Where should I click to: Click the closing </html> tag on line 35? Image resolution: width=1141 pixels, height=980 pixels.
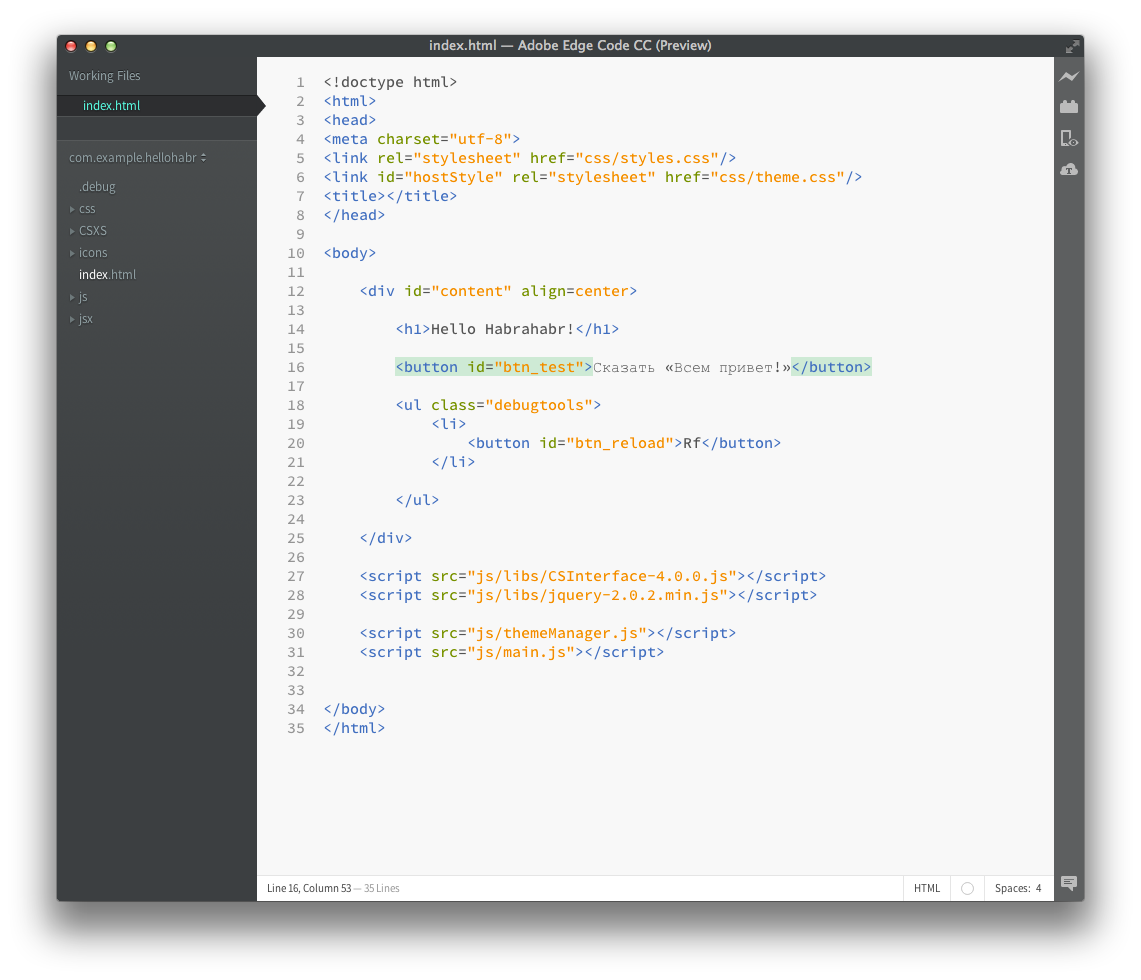pos(354,728)
